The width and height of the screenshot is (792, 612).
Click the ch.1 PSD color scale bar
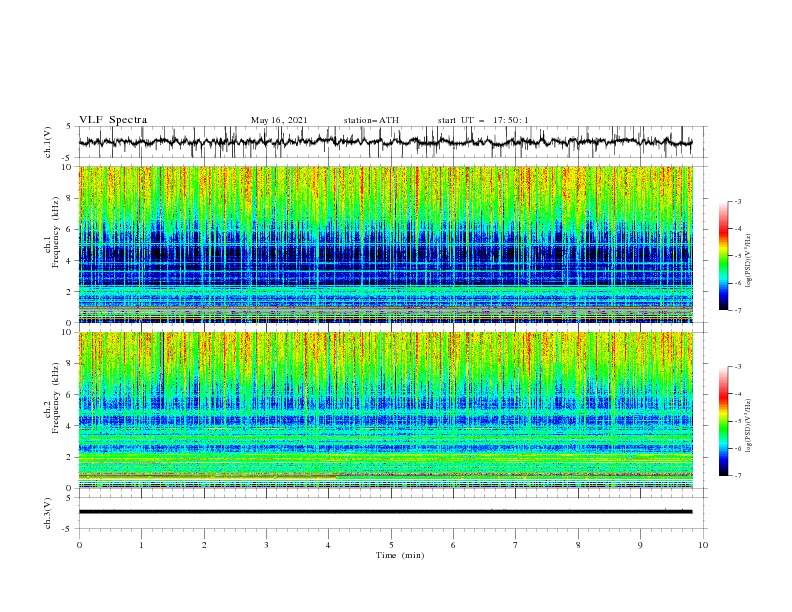(724, 256)
